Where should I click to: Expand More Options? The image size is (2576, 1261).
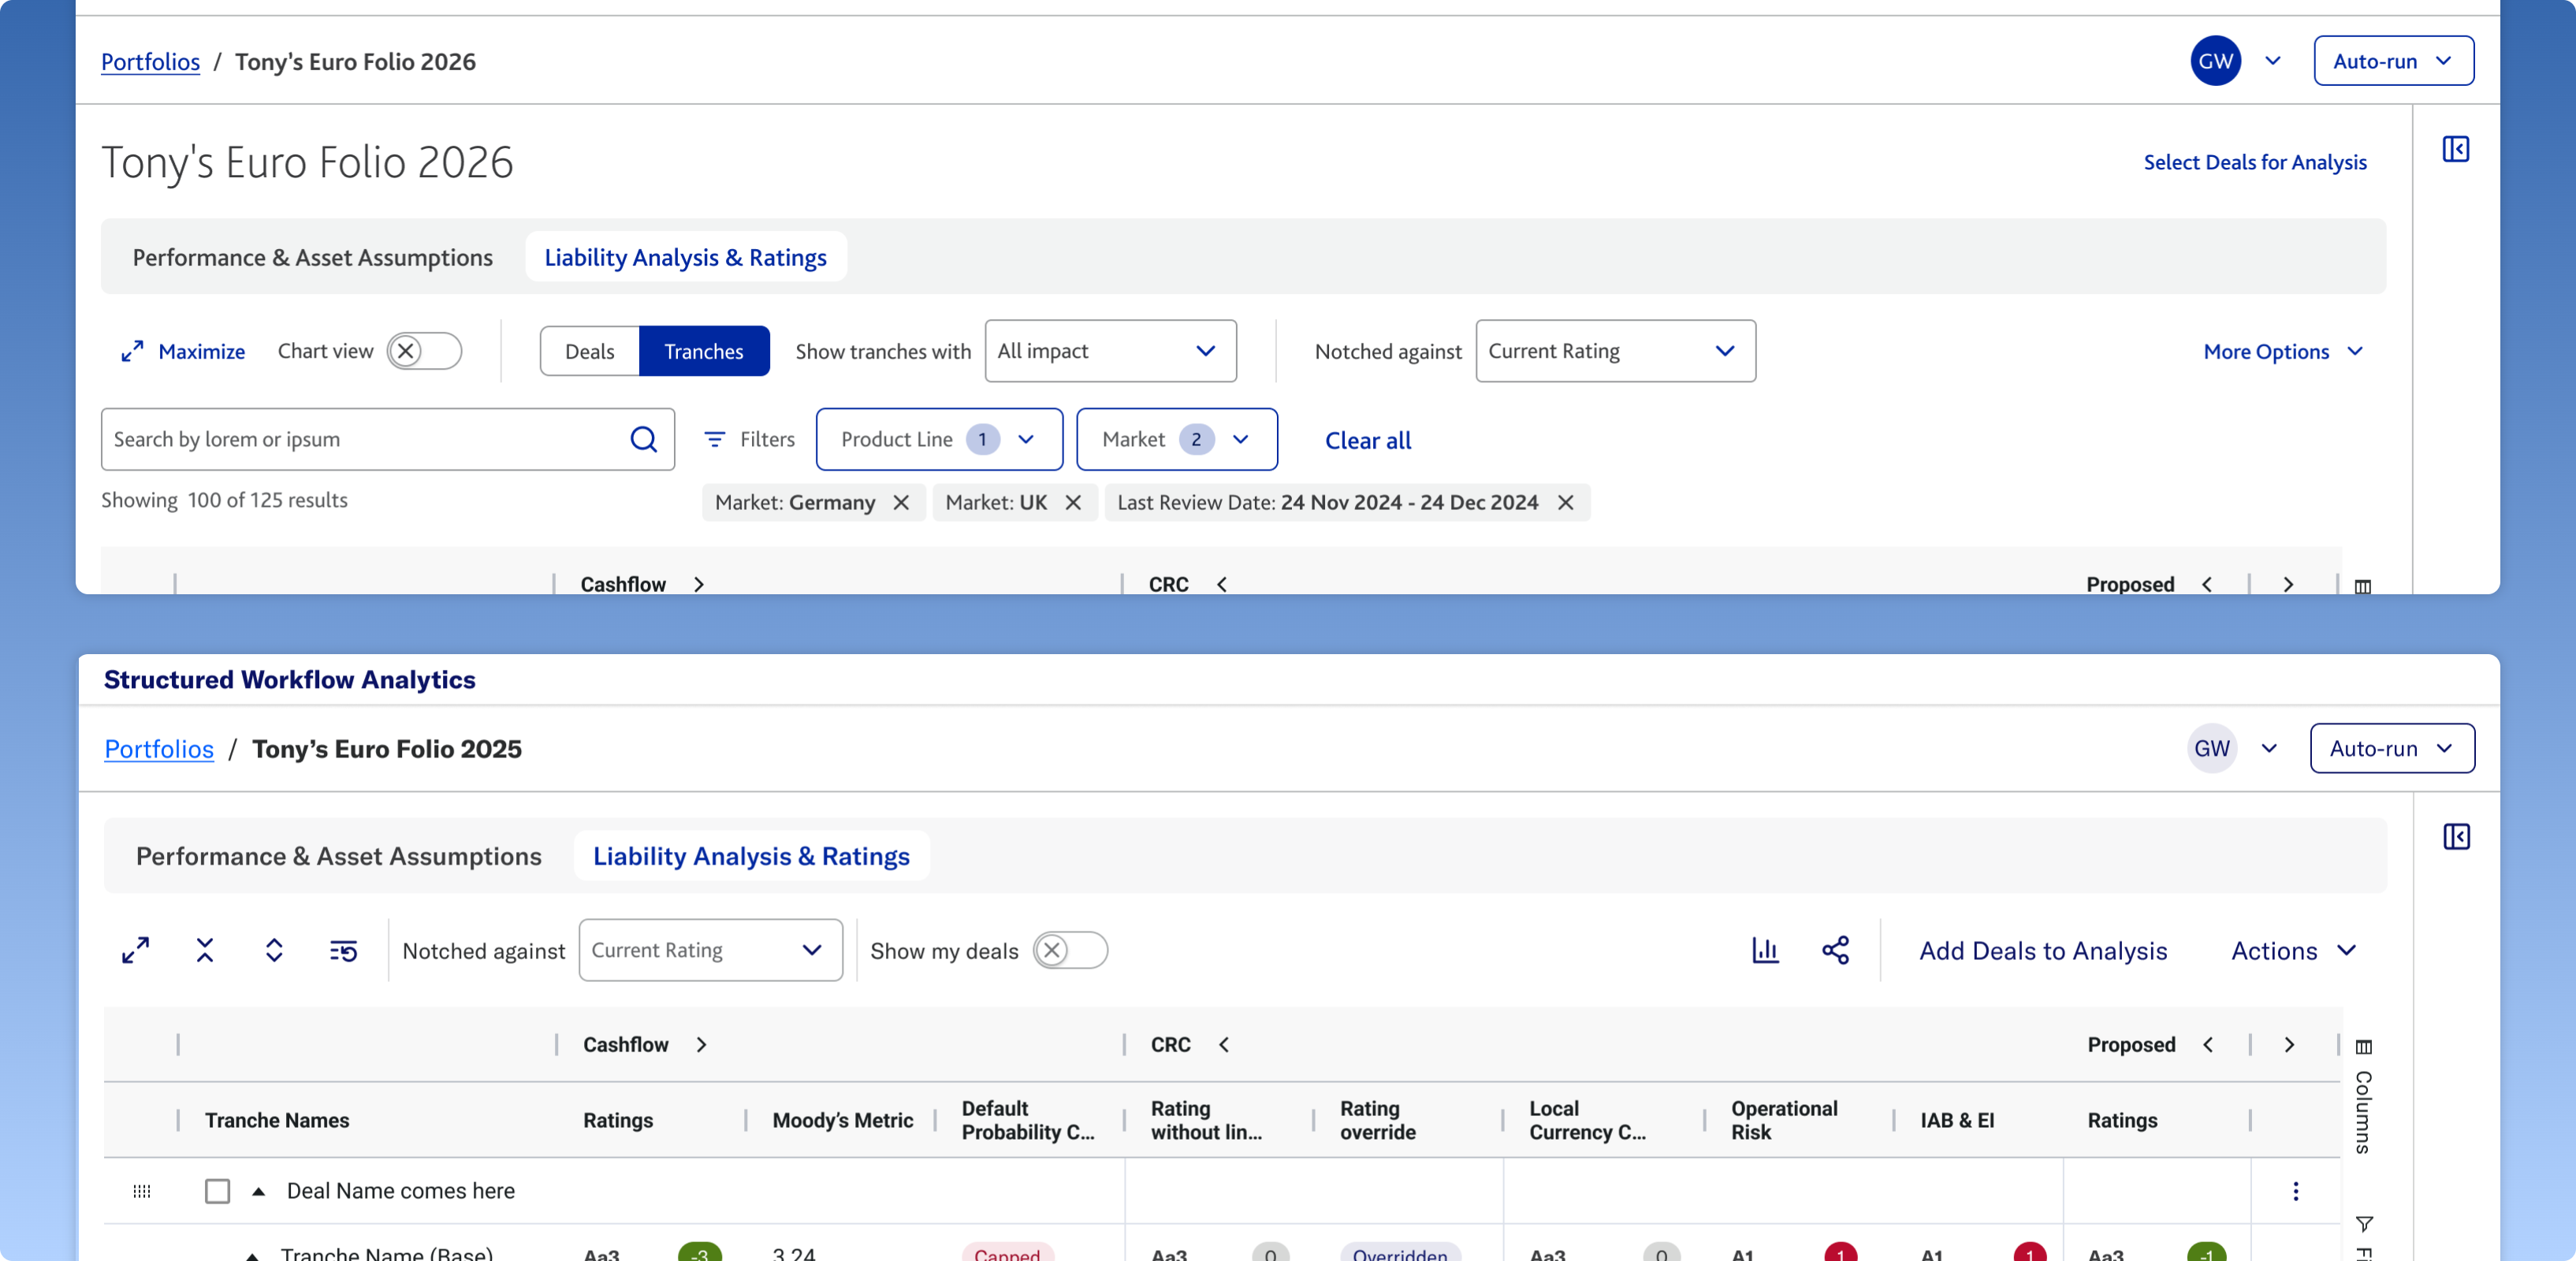pyautogui.click(x=2283, y=352)
